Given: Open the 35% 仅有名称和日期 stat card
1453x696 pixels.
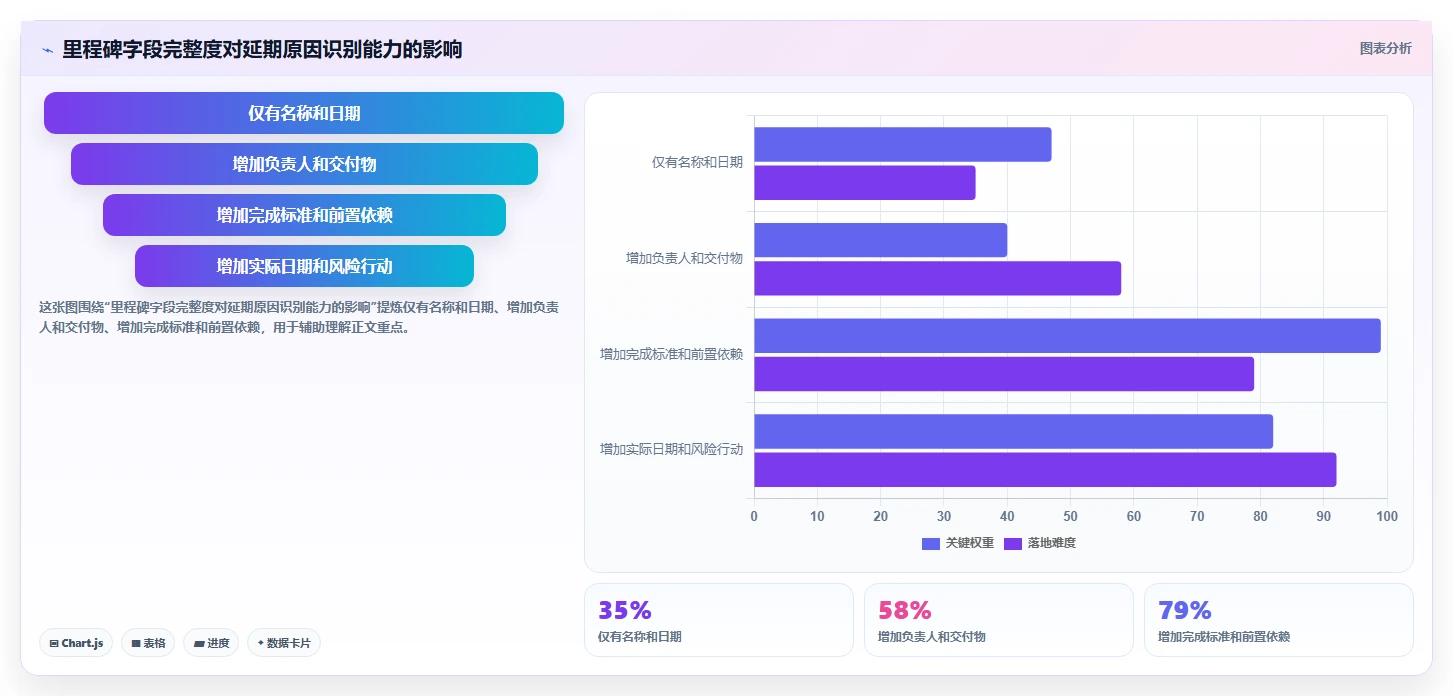Looking at the screenshot, I should point(719,620).
